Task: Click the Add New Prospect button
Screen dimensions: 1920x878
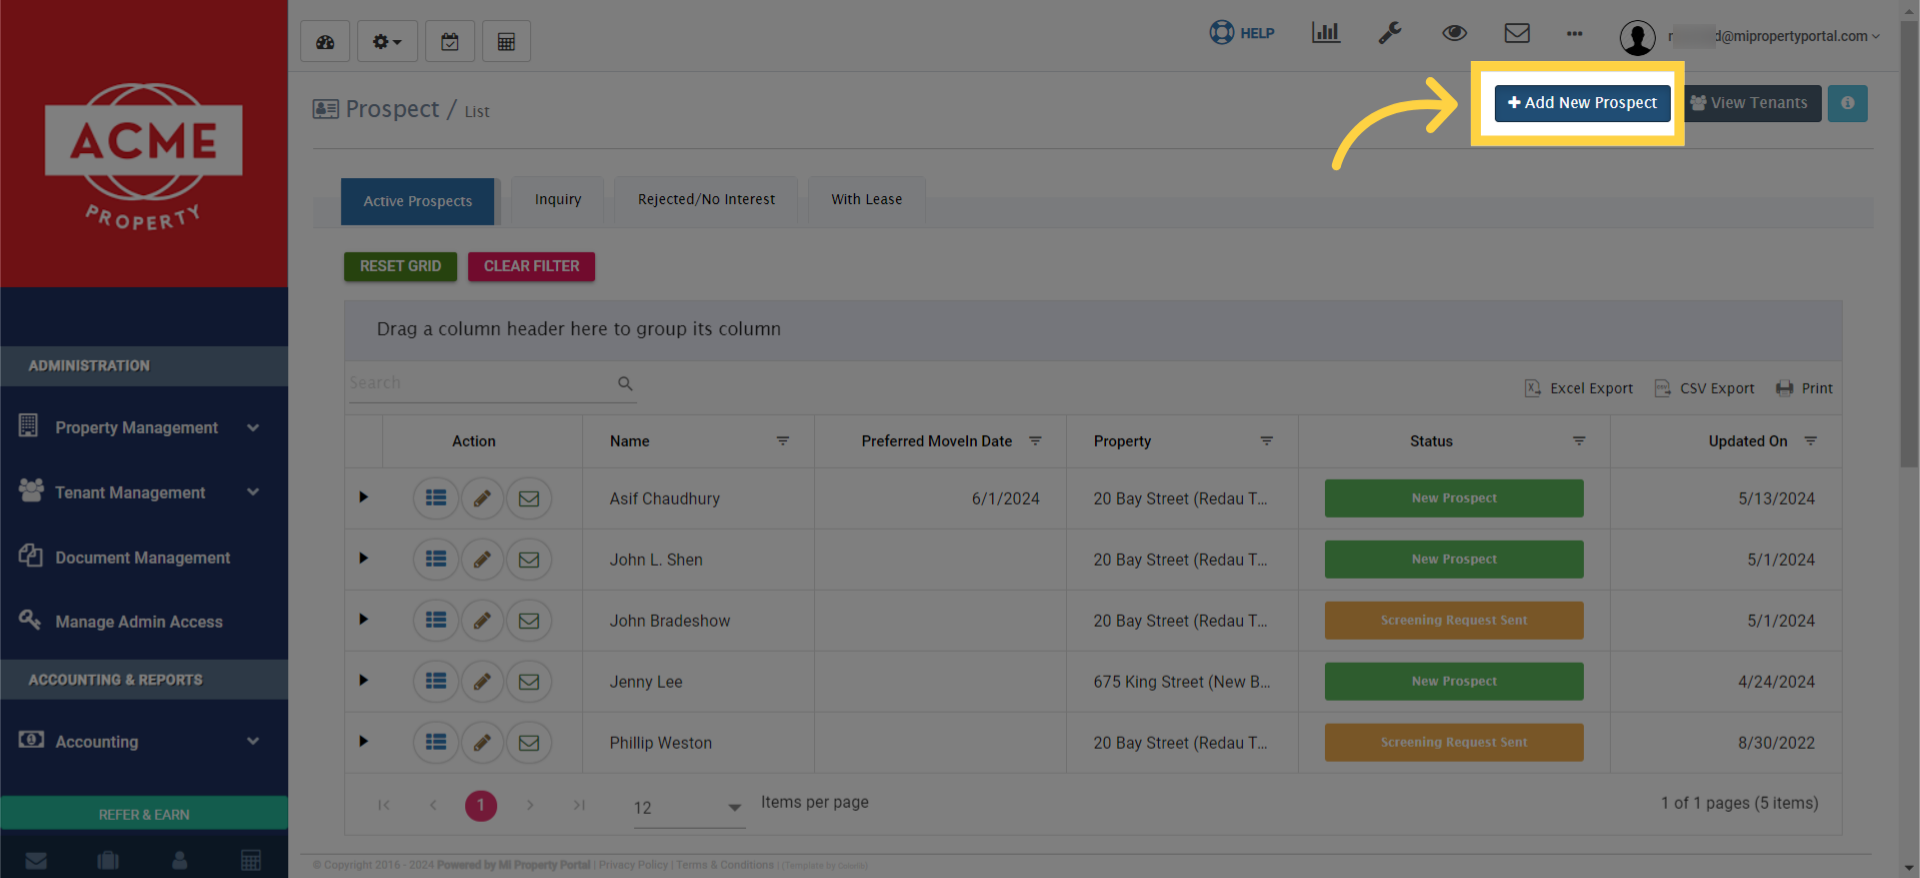Action: point(1582,103)
